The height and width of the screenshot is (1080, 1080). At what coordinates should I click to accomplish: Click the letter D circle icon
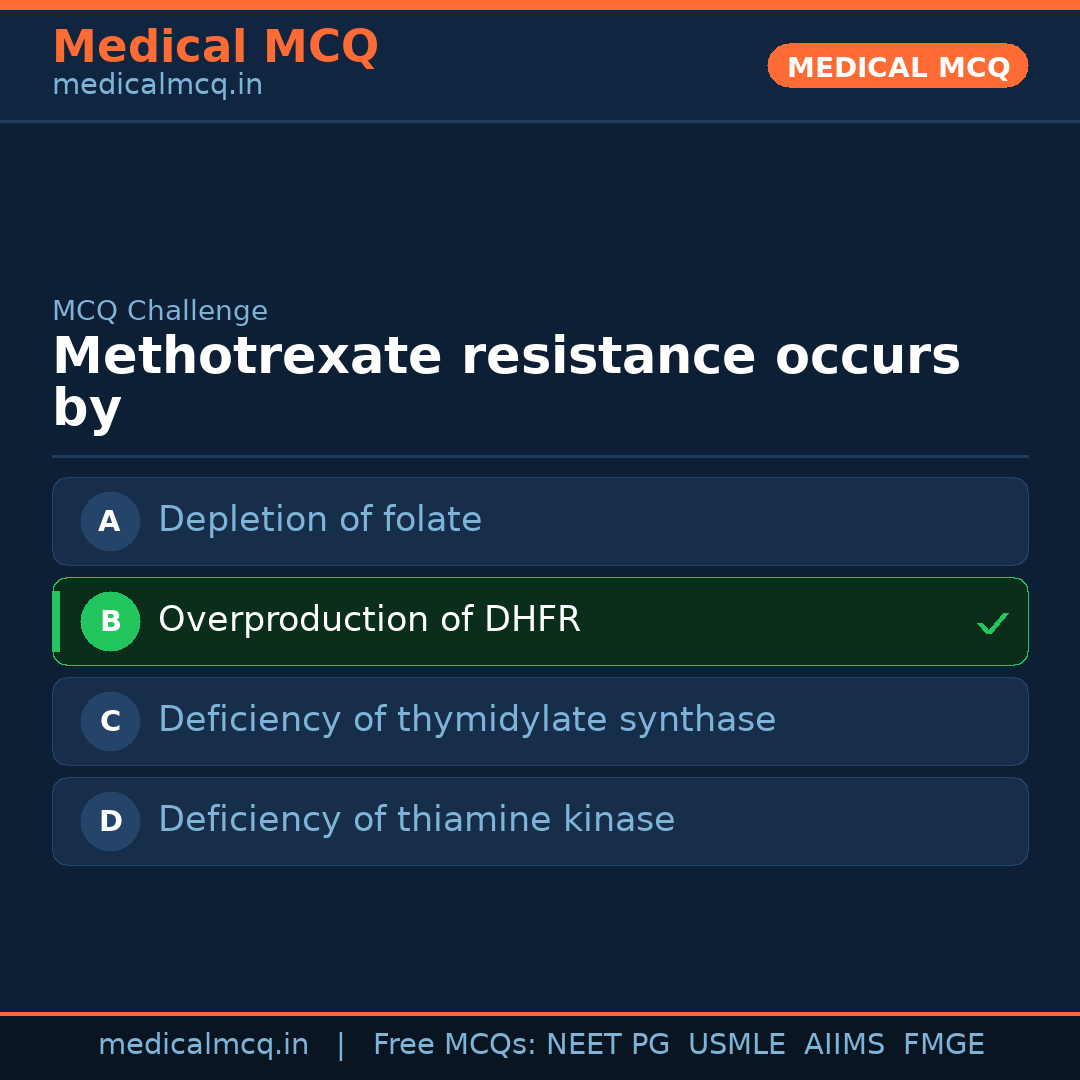[110, 821]
